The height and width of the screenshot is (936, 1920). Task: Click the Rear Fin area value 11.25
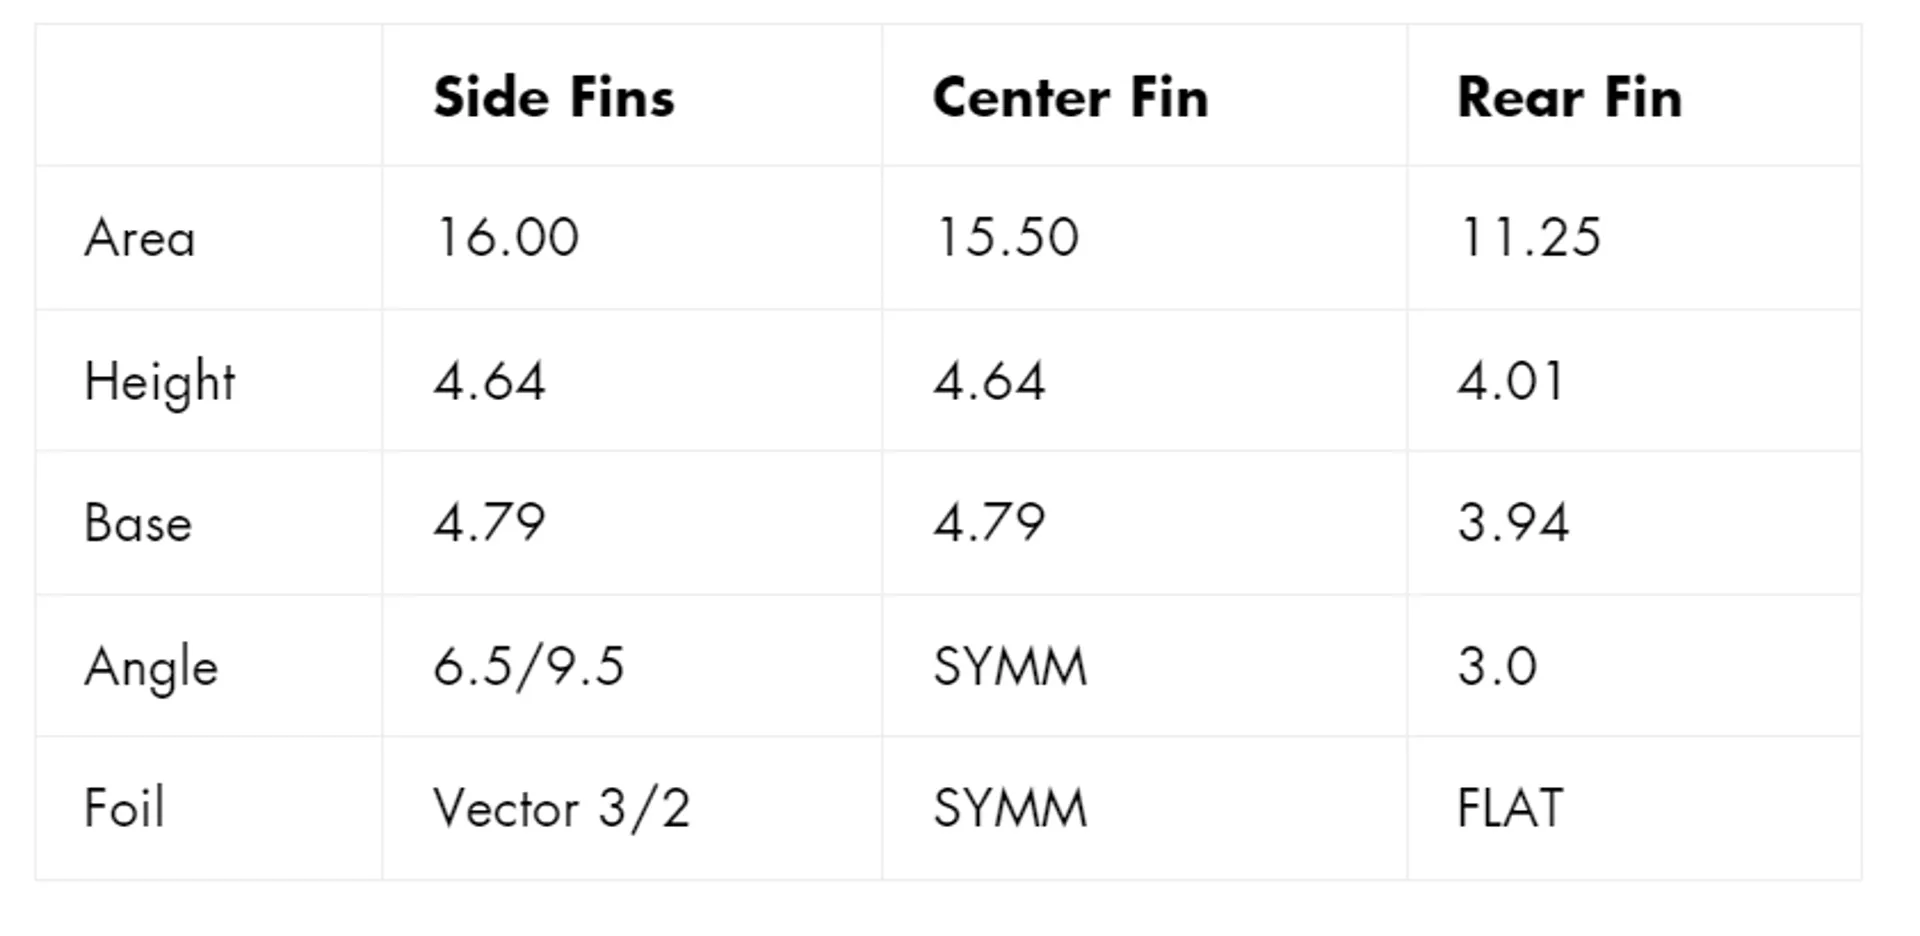click(x=1530, y=238)
